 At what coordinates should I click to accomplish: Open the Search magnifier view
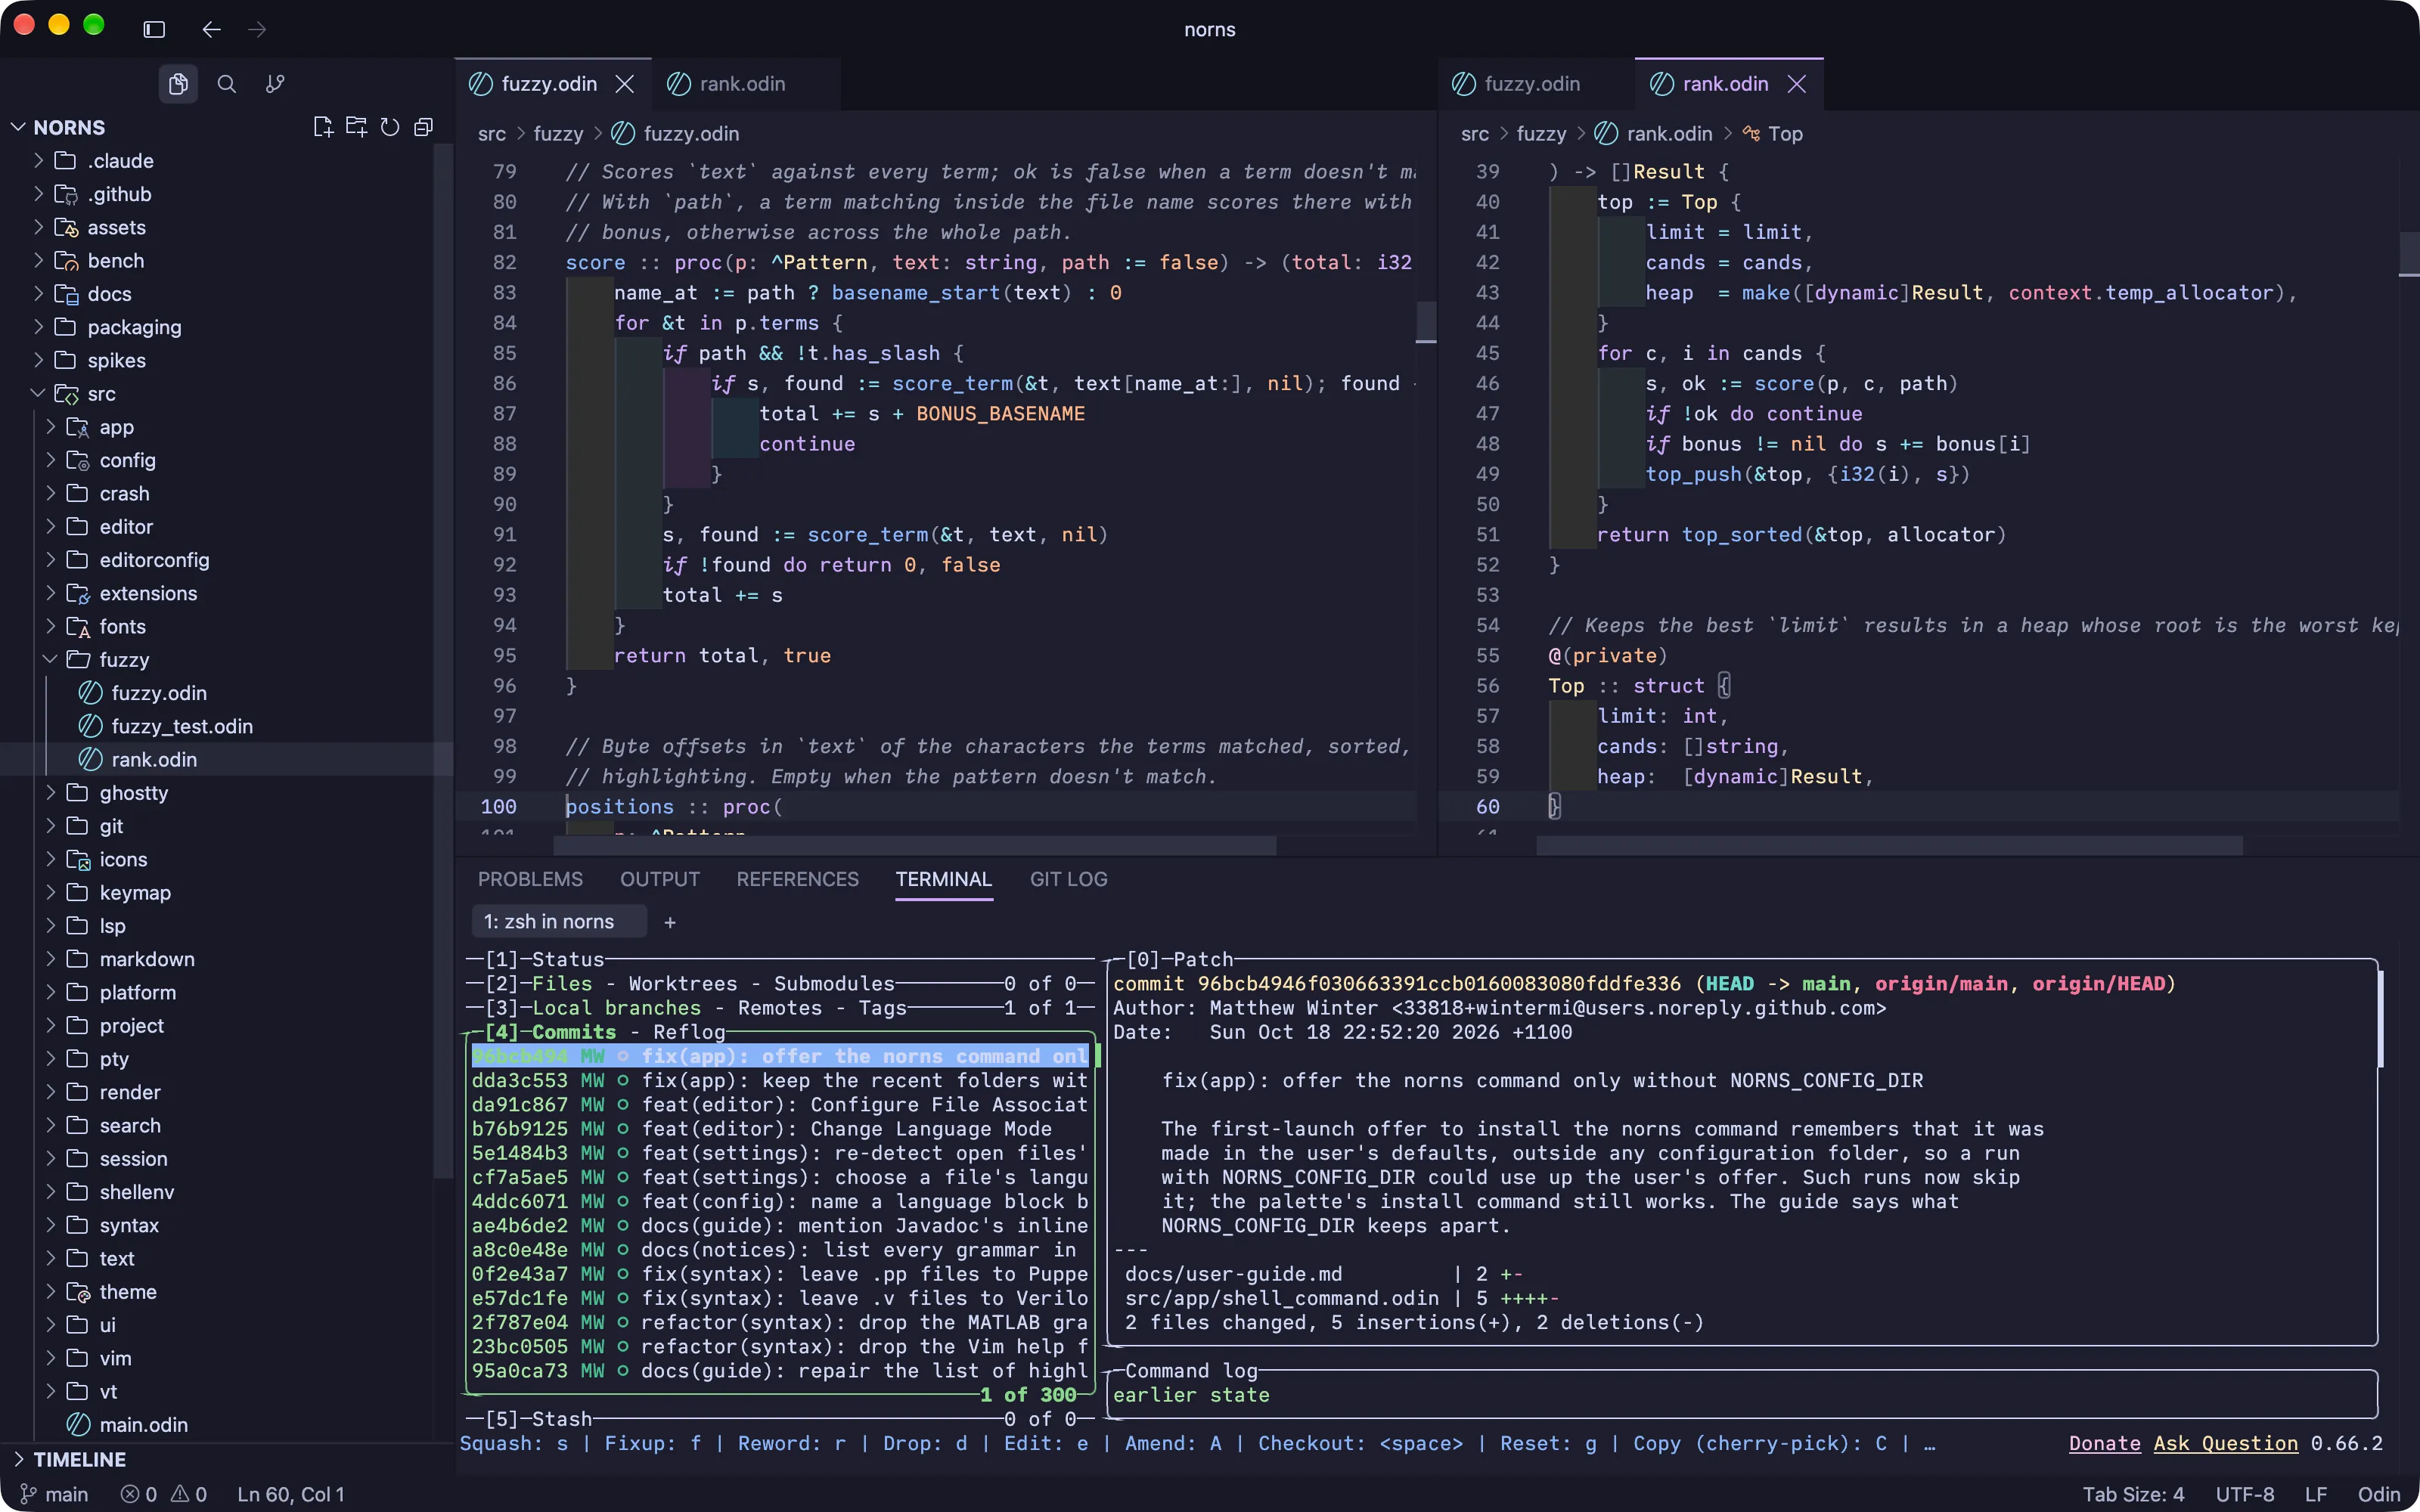[227, 84]
